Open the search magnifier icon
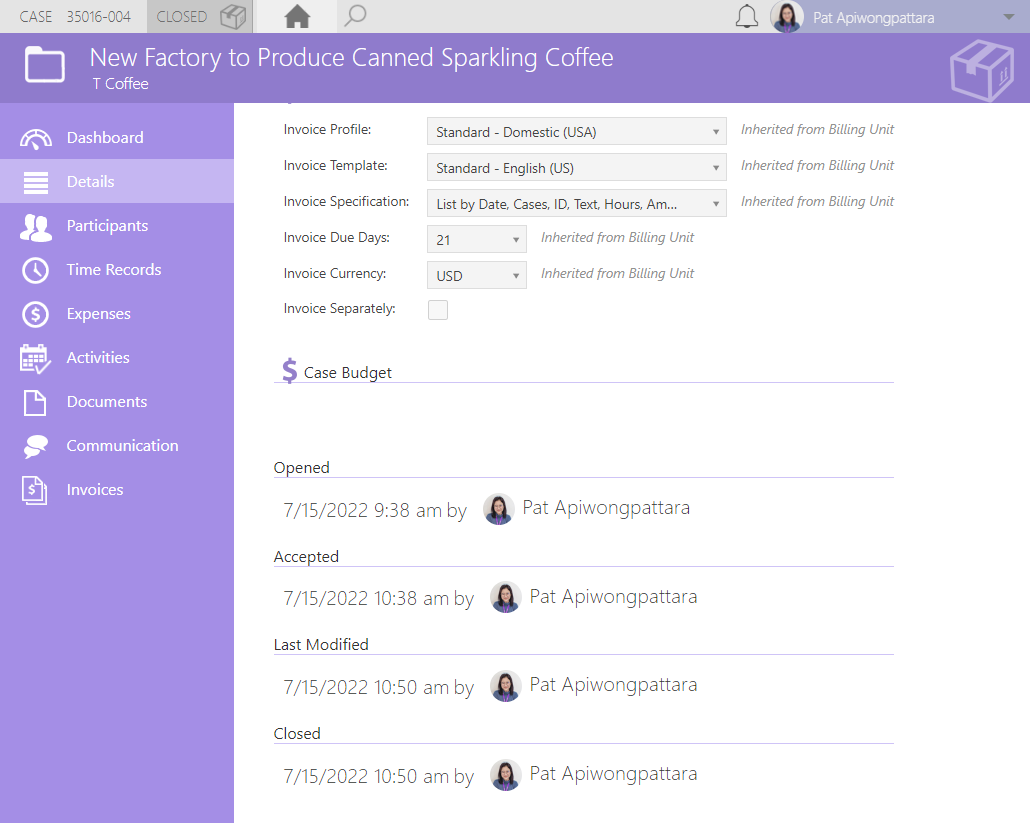Screen dimensions: 1030x823 [x=355, y=16]
